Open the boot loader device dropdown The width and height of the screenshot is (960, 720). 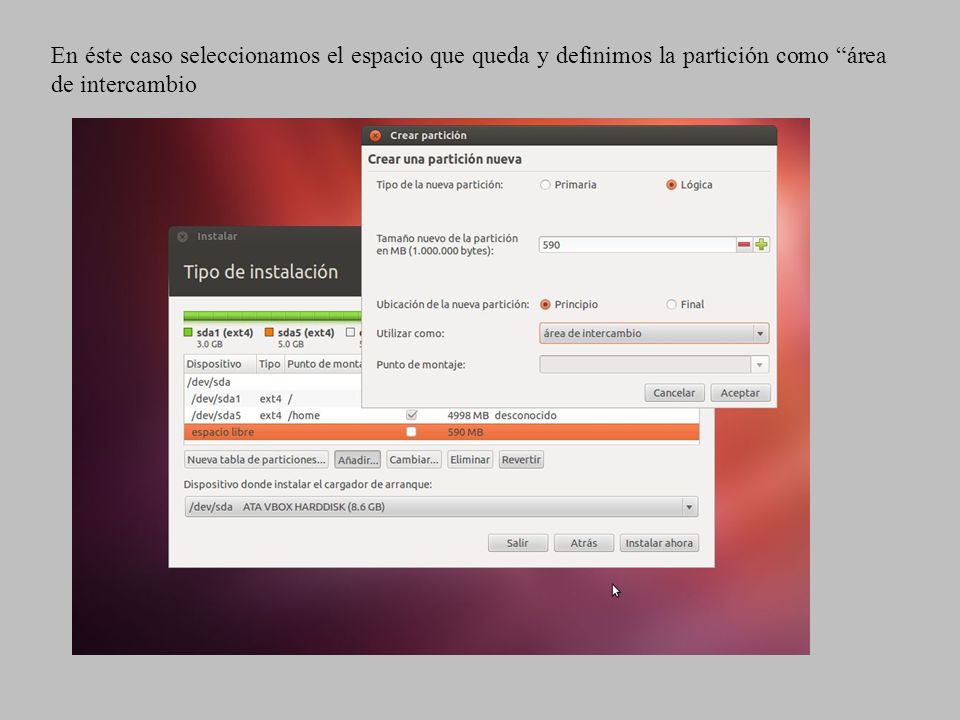pyautogui.click(x=441, y=507)
